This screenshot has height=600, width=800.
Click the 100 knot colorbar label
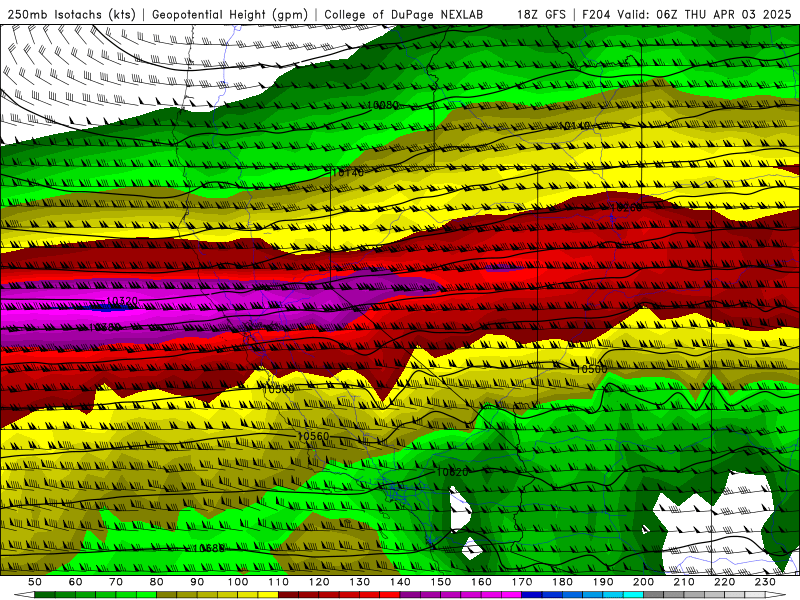pyautogui.click(x=238, y=582)
